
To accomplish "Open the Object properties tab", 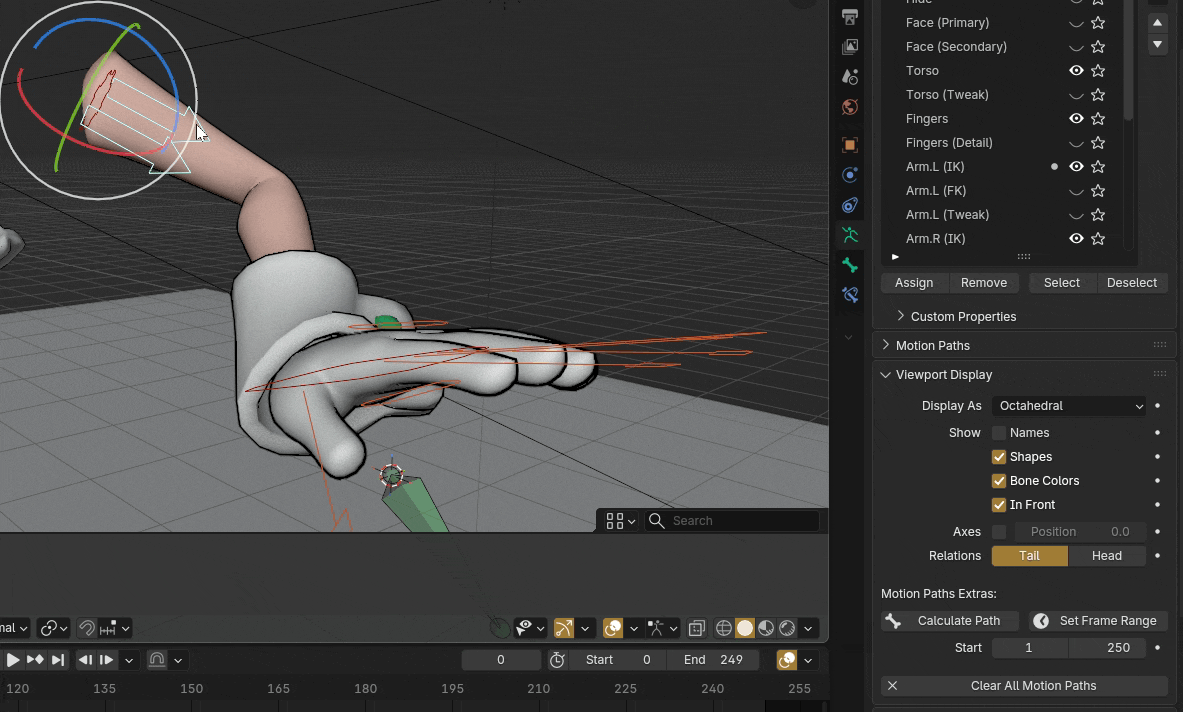I will pyautogui.click(x=850, y=145).
